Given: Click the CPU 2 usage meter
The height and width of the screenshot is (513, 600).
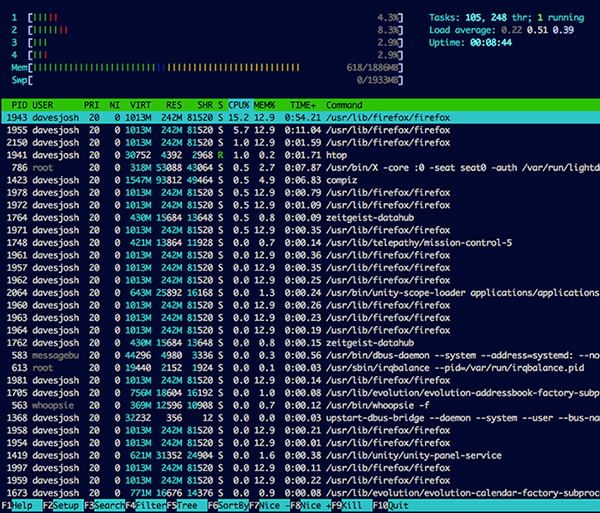Looking at the screenshot, I should [x=207, y=30].
